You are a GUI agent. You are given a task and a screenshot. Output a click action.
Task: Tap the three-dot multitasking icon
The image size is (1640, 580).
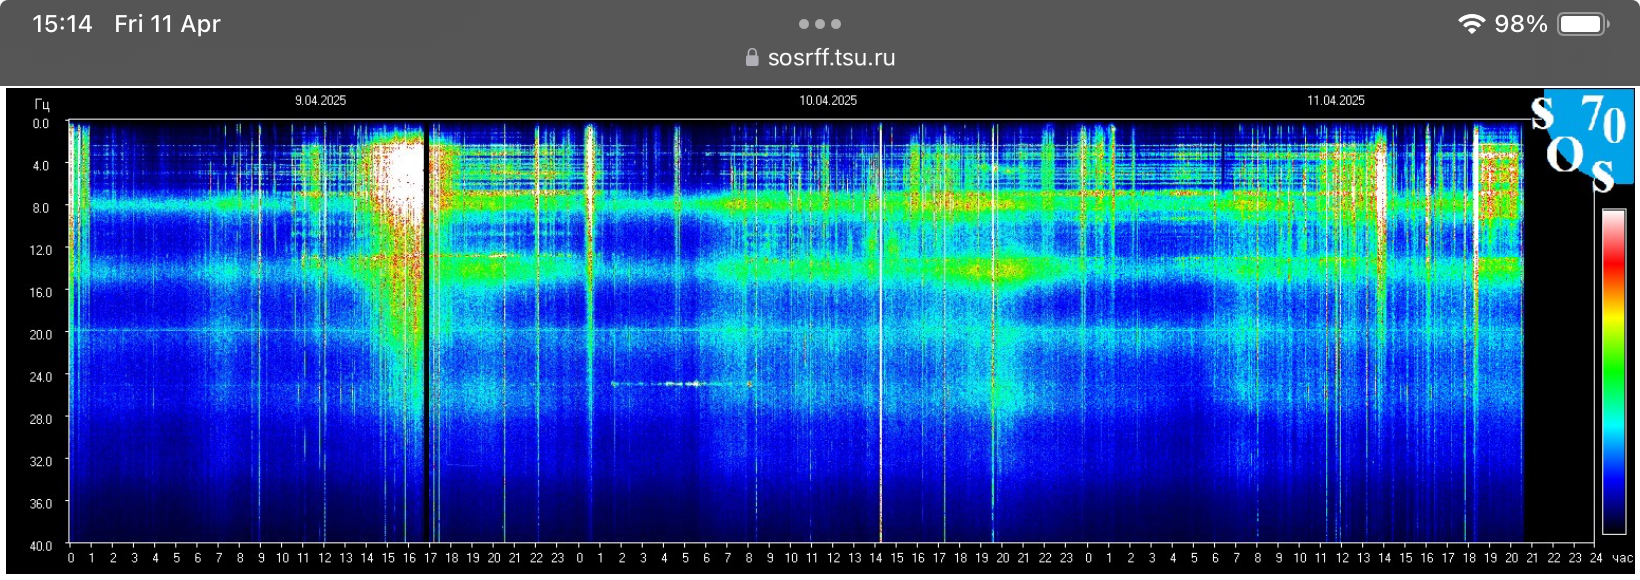(820, 24)
